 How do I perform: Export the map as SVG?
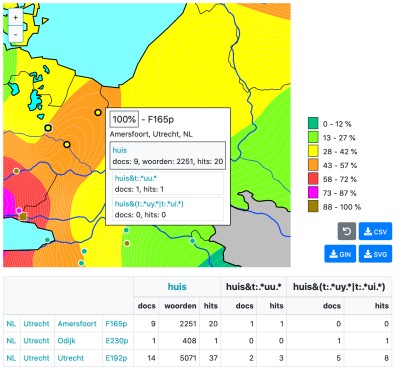click(375, 254)
